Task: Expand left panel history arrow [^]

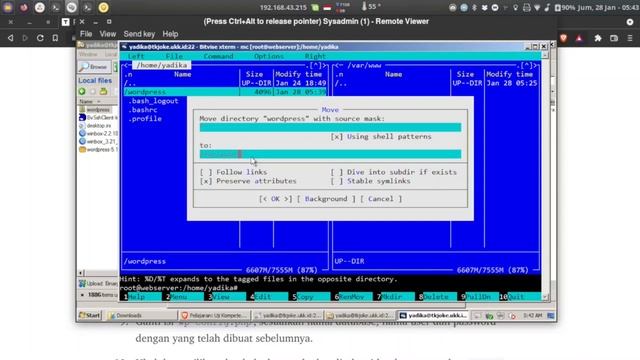Action: [316, 65]
